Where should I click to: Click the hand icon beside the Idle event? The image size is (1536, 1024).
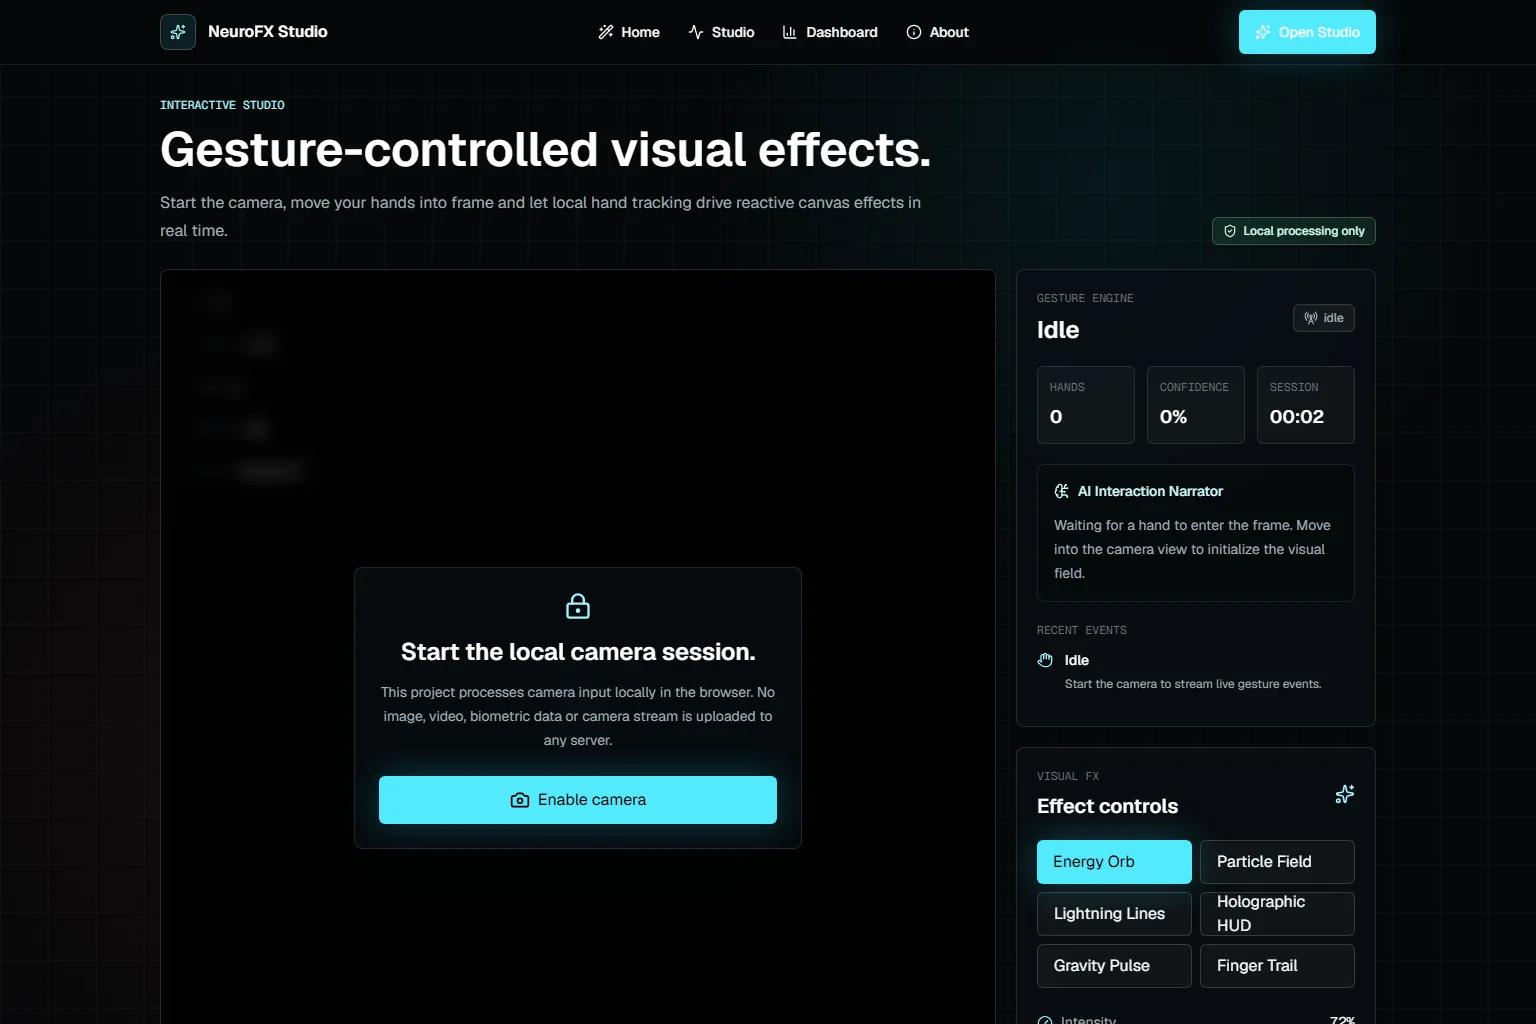pyautogui.click(x=1045, y=660)
